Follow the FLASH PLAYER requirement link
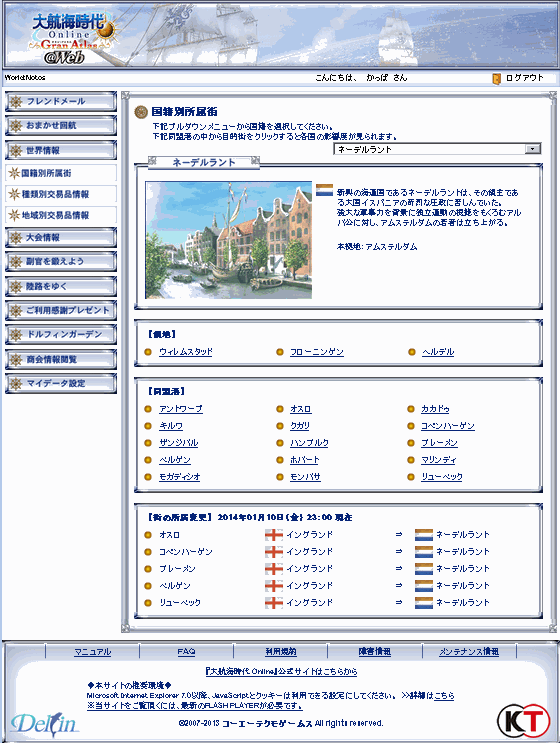The image size is (560, 743). click(x=194, y=706)
